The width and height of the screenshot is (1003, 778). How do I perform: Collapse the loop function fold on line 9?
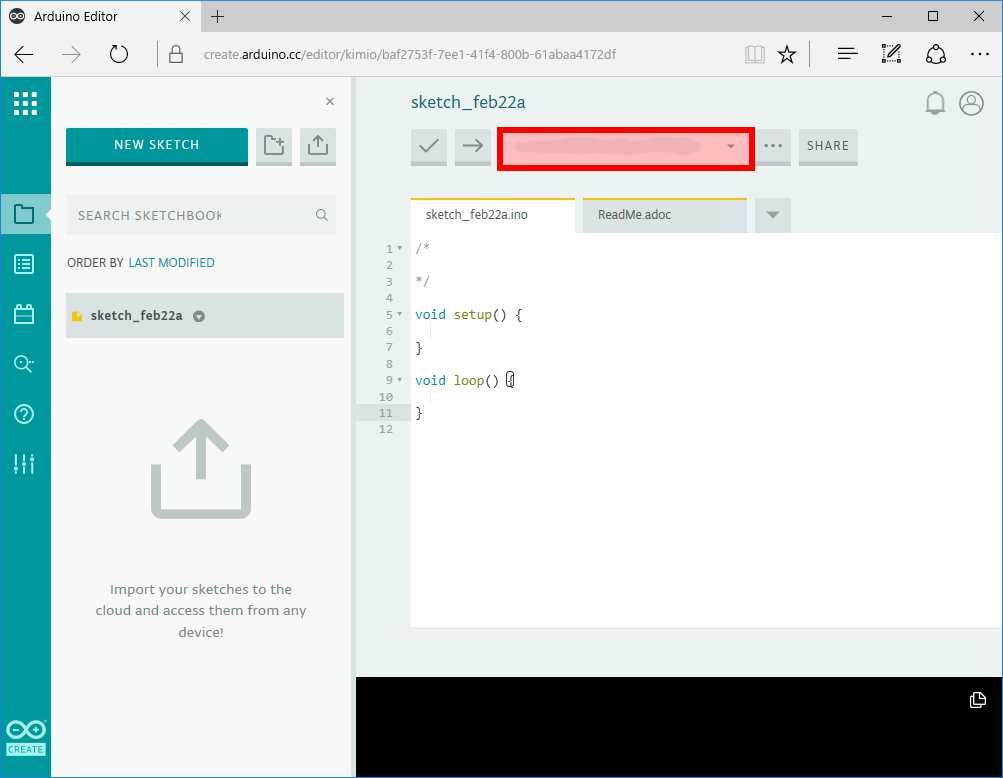click(x=400, y=380)
